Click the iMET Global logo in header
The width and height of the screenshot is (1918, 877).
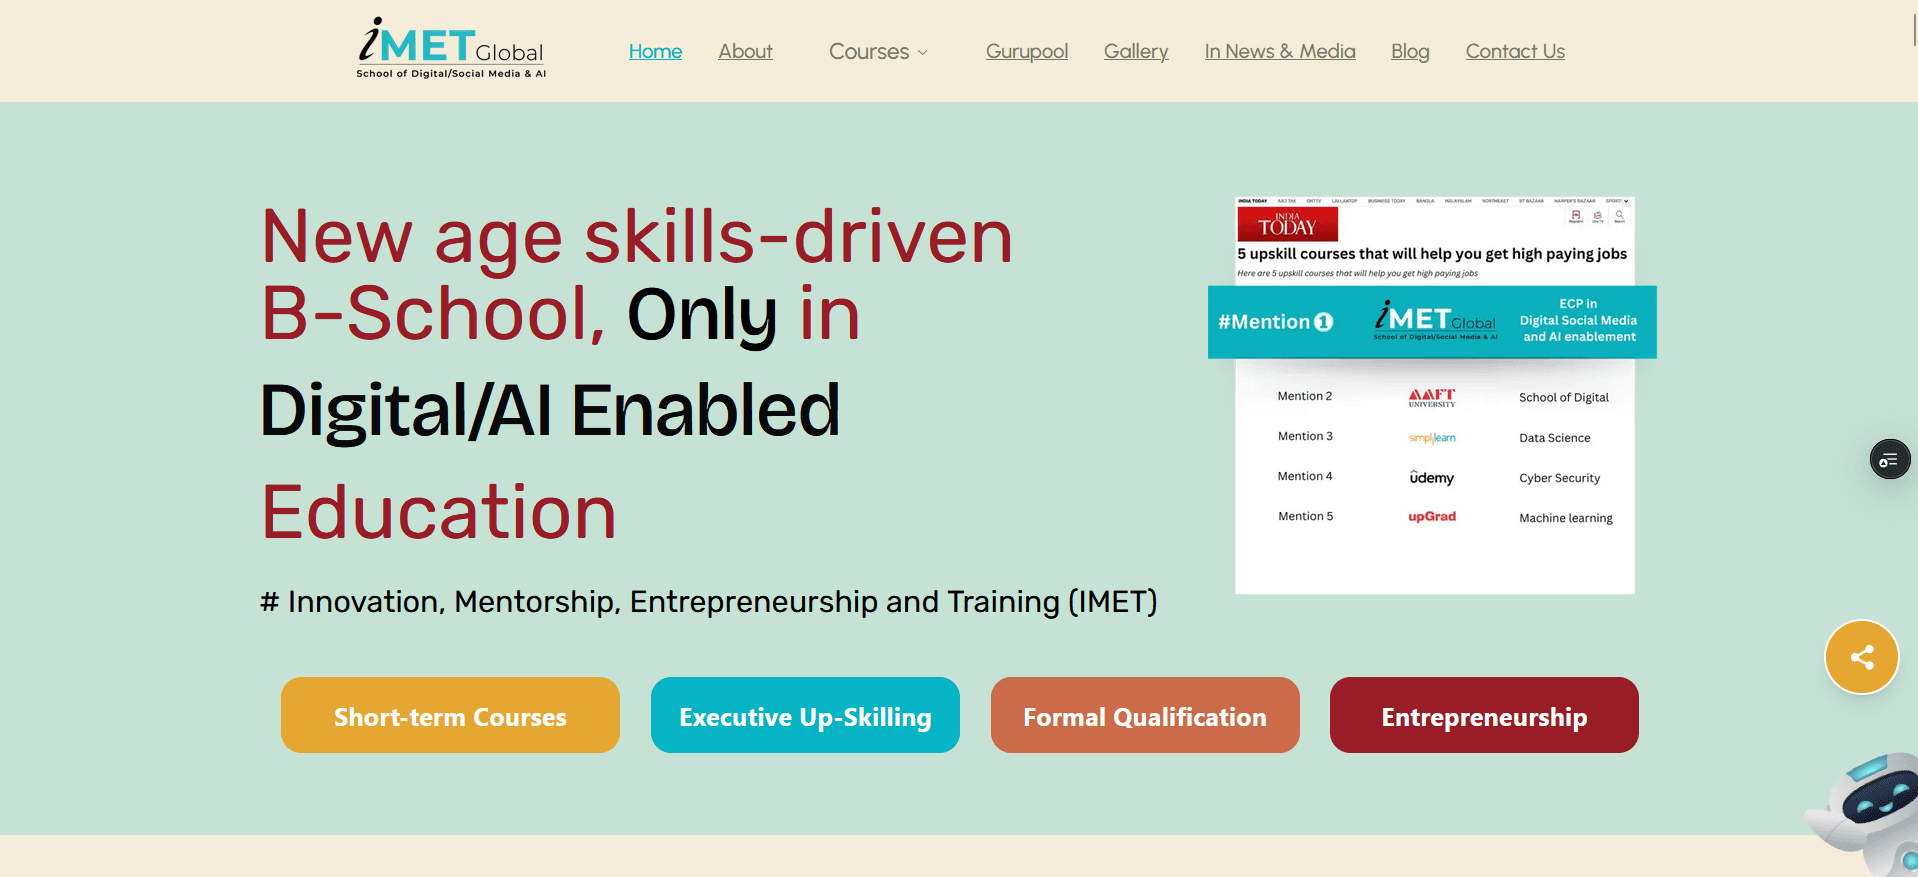(x=451, y=49)
